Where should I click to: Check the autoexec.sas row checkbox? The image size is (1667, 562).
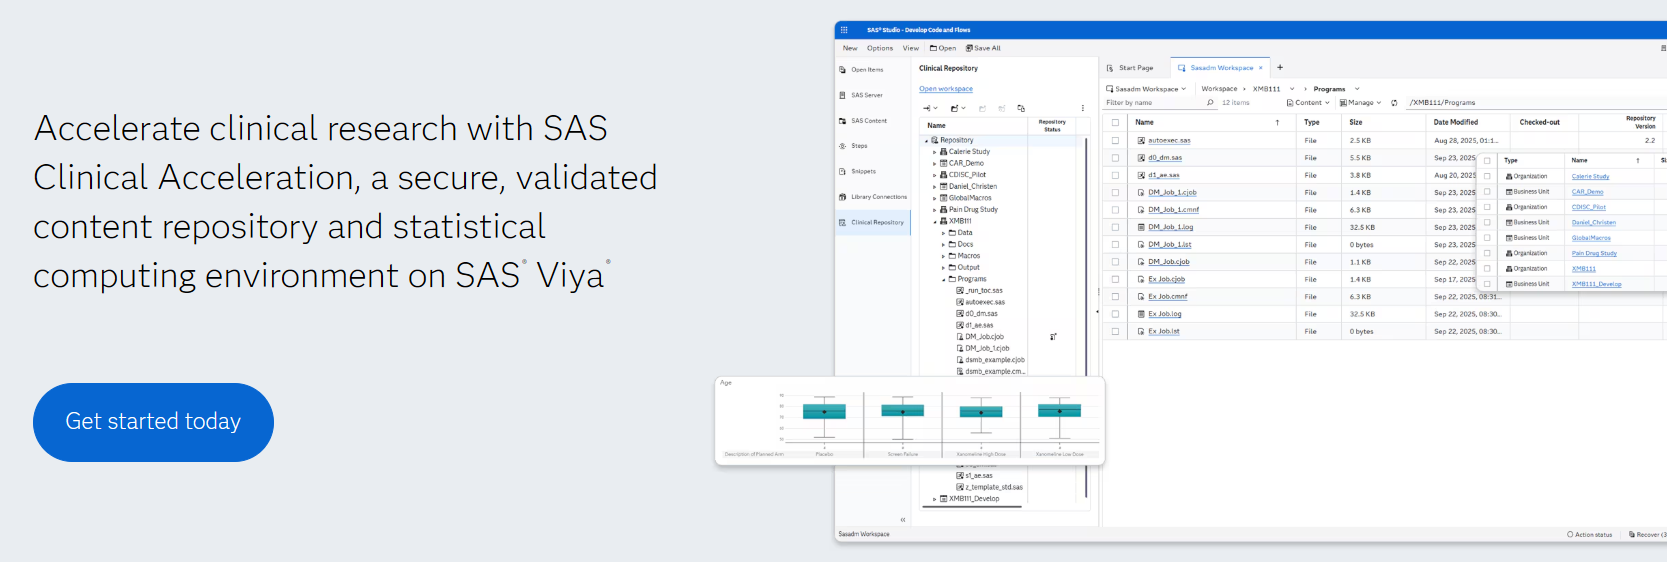click(x=1115, y=141)
